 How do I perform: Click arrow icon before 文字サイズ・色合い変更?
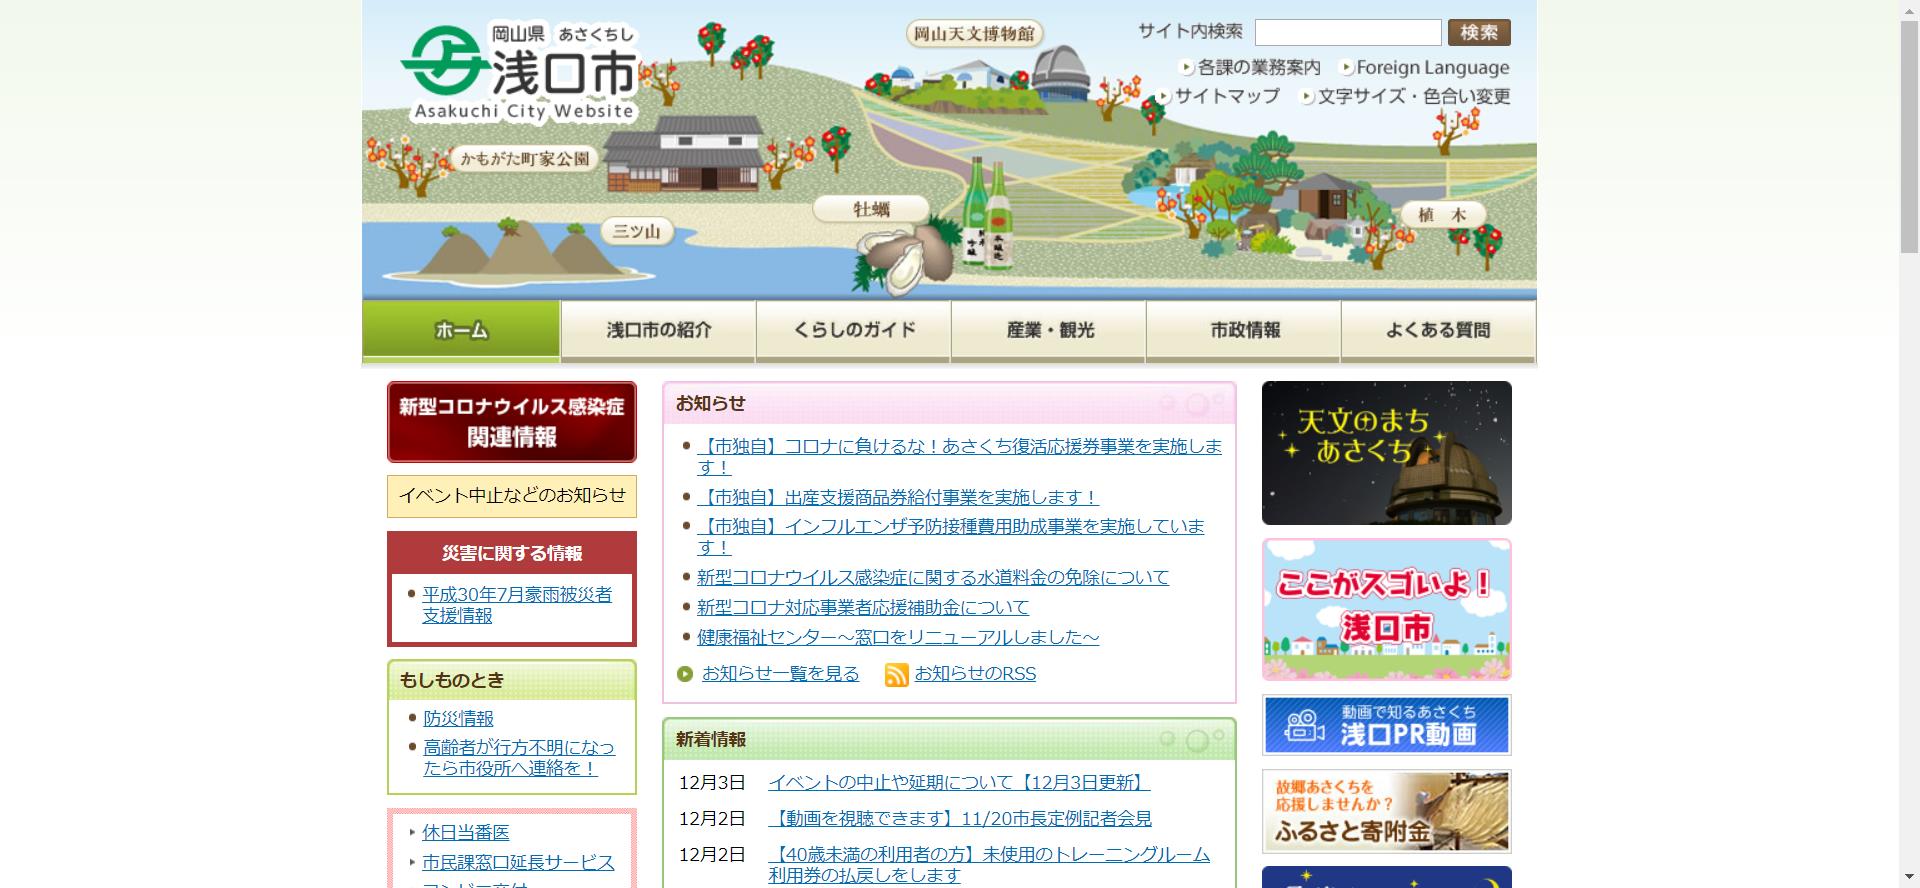click(1306, 97)
